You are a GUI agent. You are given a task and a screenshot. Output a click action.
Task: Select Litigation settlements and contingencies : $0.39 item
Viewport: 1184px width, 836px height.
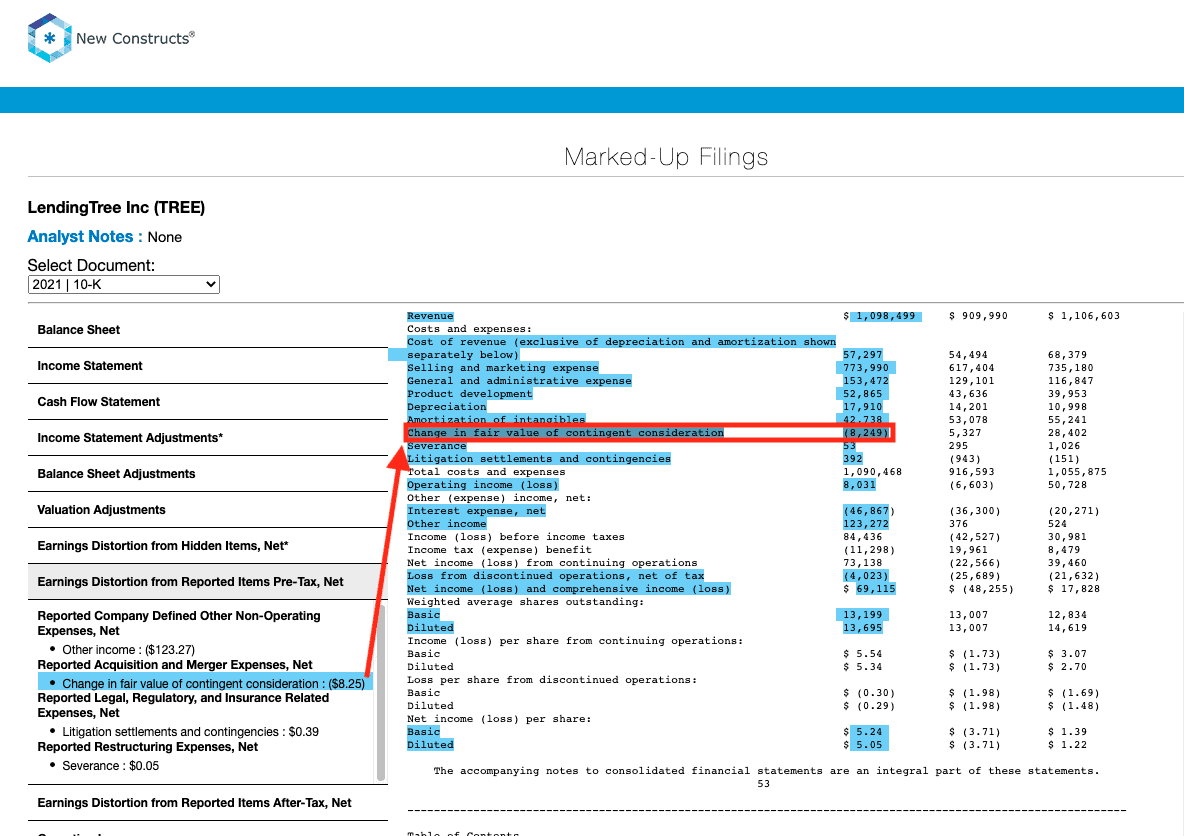190,732
